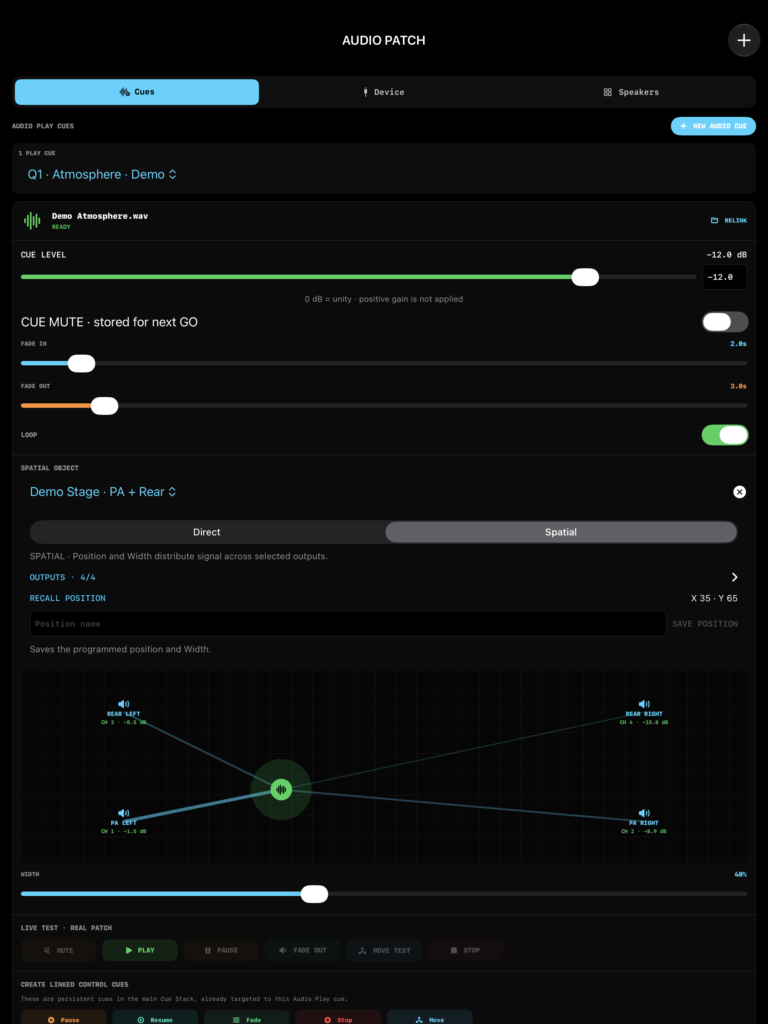Switch to the Cues tab
Viewport: 768px width, 1024px height.
[x=137, y=92]
